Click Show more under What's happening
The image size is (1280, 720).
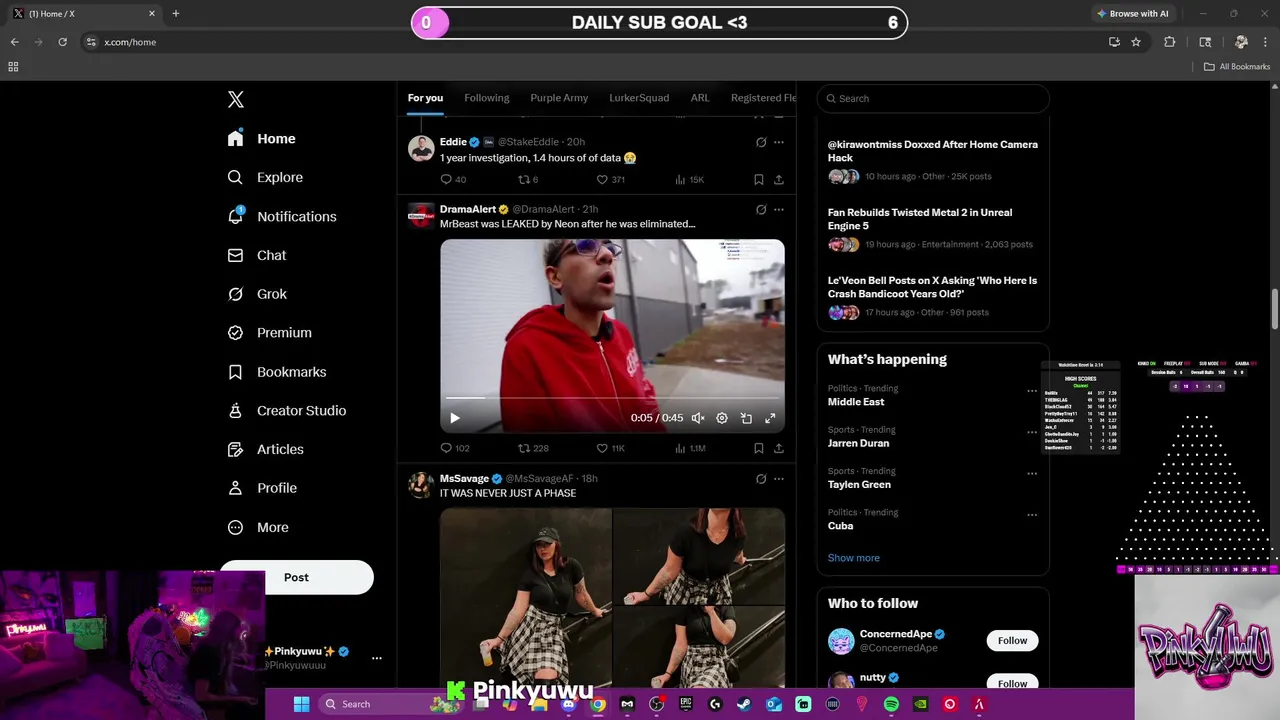click(x=854, y=558)
